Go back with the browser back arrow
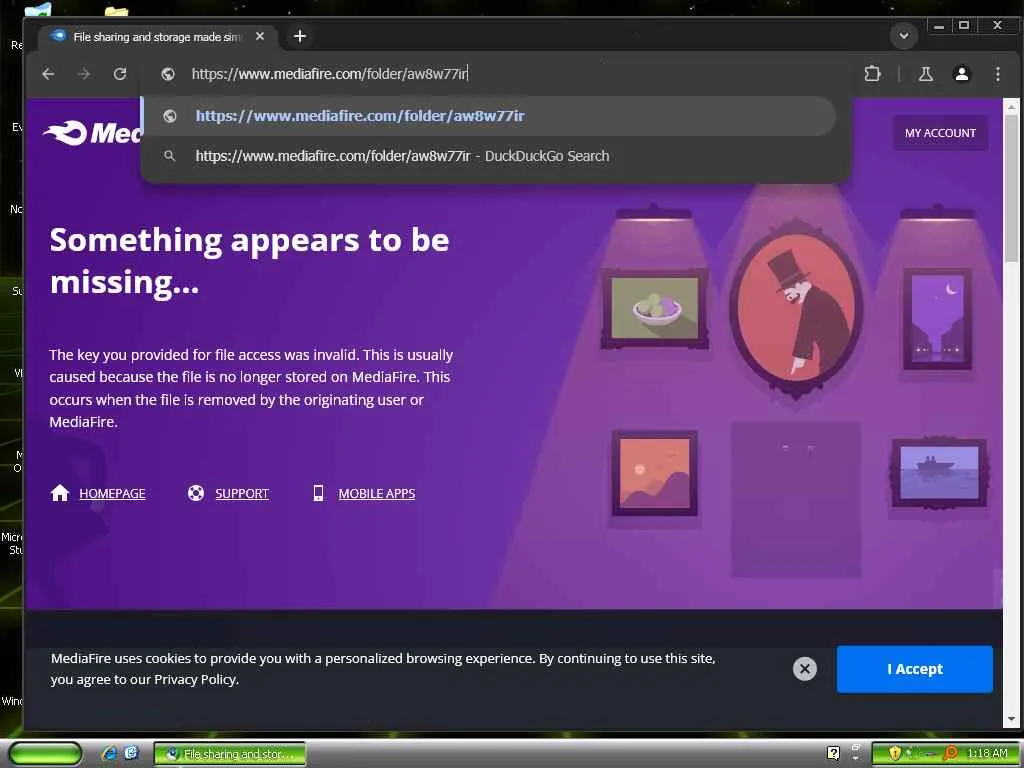1024x768 pixels. pos(48,74)
